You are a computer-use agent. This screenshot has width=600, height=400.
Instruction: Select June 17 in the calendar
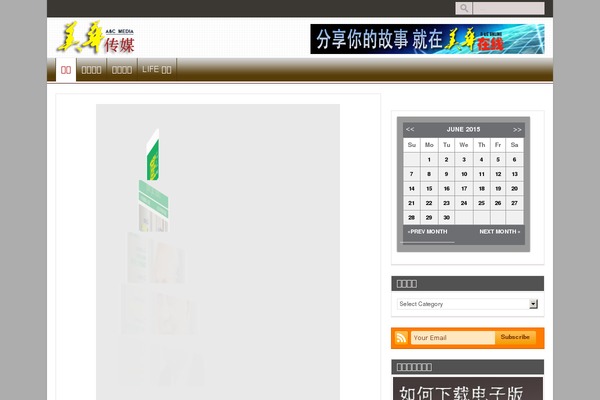[x=464, y=189]
